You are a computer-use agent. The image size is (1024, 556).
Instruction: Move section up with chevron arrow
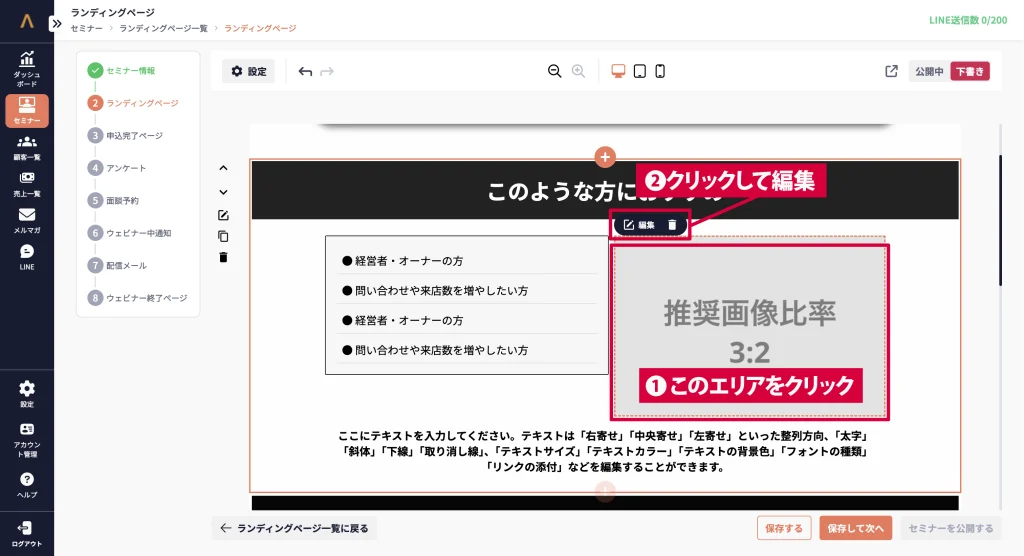(x=223, y=168)
